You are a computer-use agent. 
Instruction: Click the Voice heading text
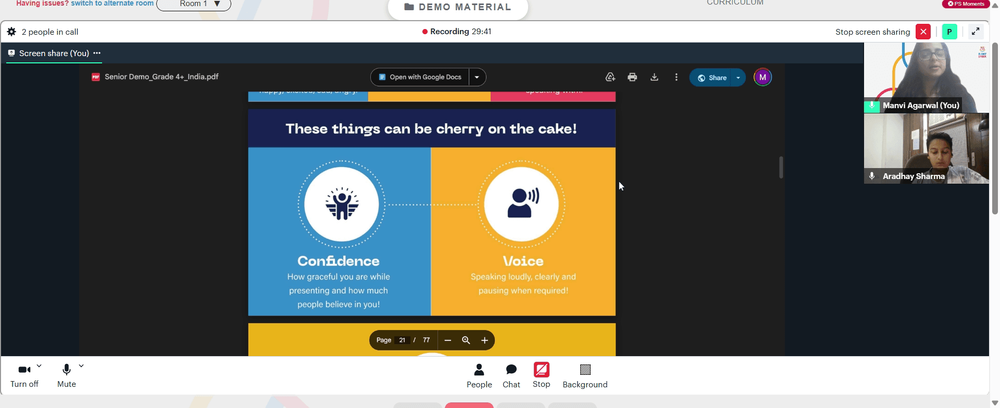point(523,261)
